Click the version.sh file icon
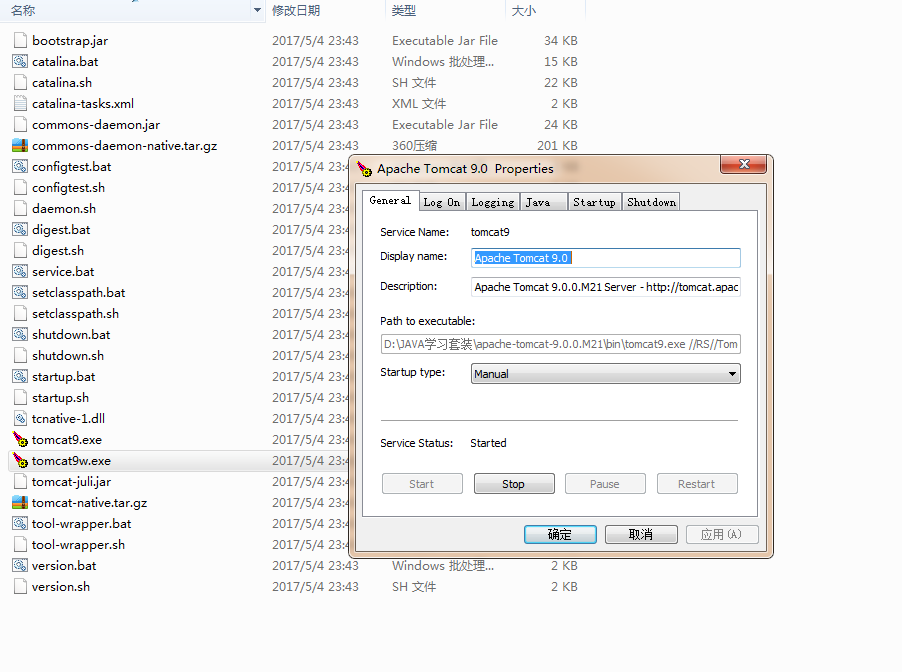This screenshot has width=902, height=672. coord(20,586)
